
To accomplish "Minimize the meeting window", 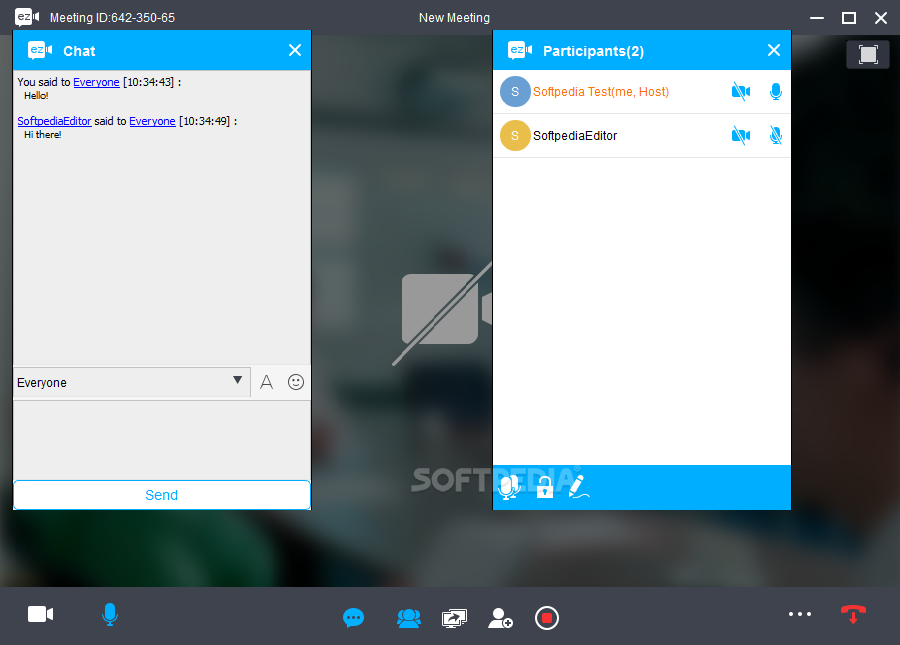I will (817, 18).
